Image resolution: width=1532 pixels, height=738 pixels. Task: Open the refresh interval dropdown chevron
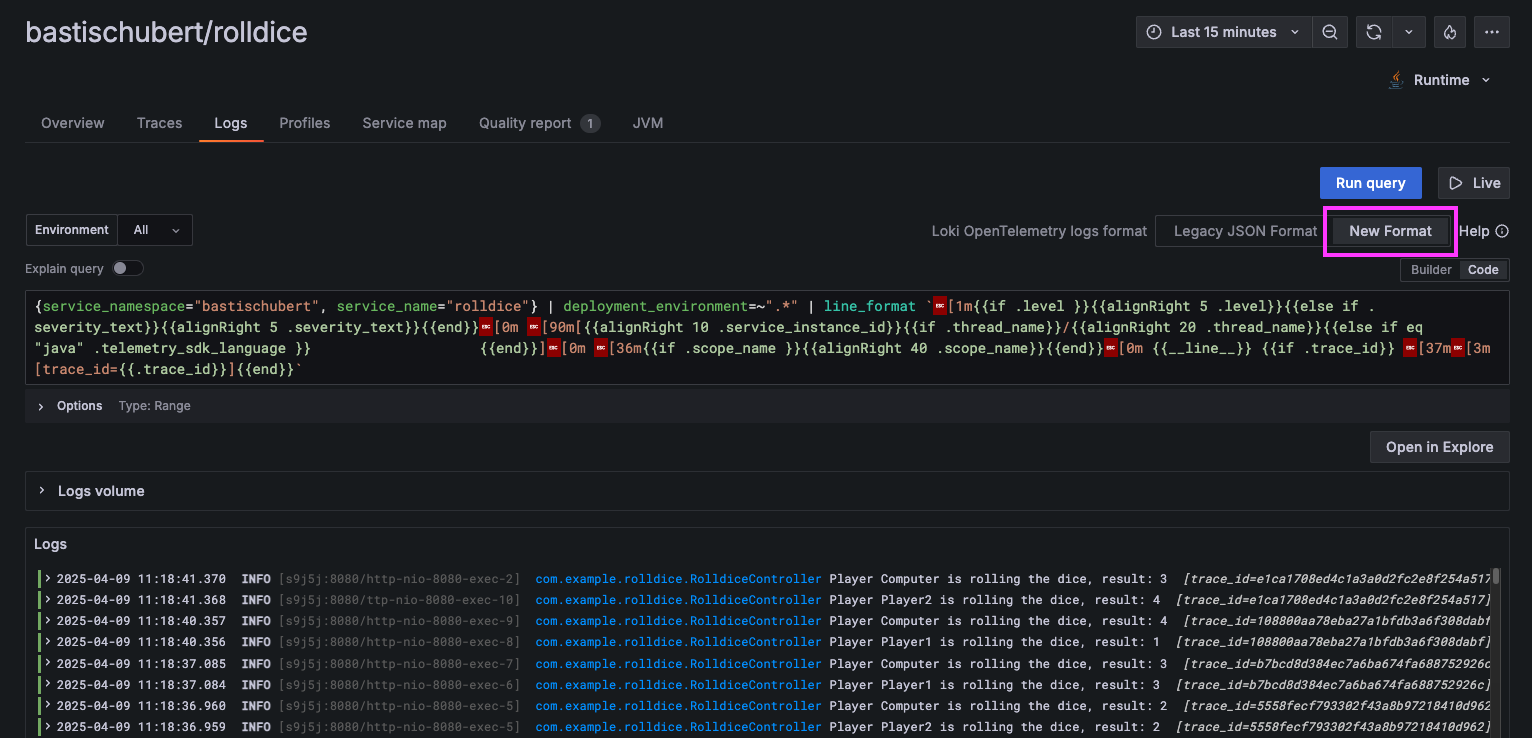click(x=1408, y=32)
